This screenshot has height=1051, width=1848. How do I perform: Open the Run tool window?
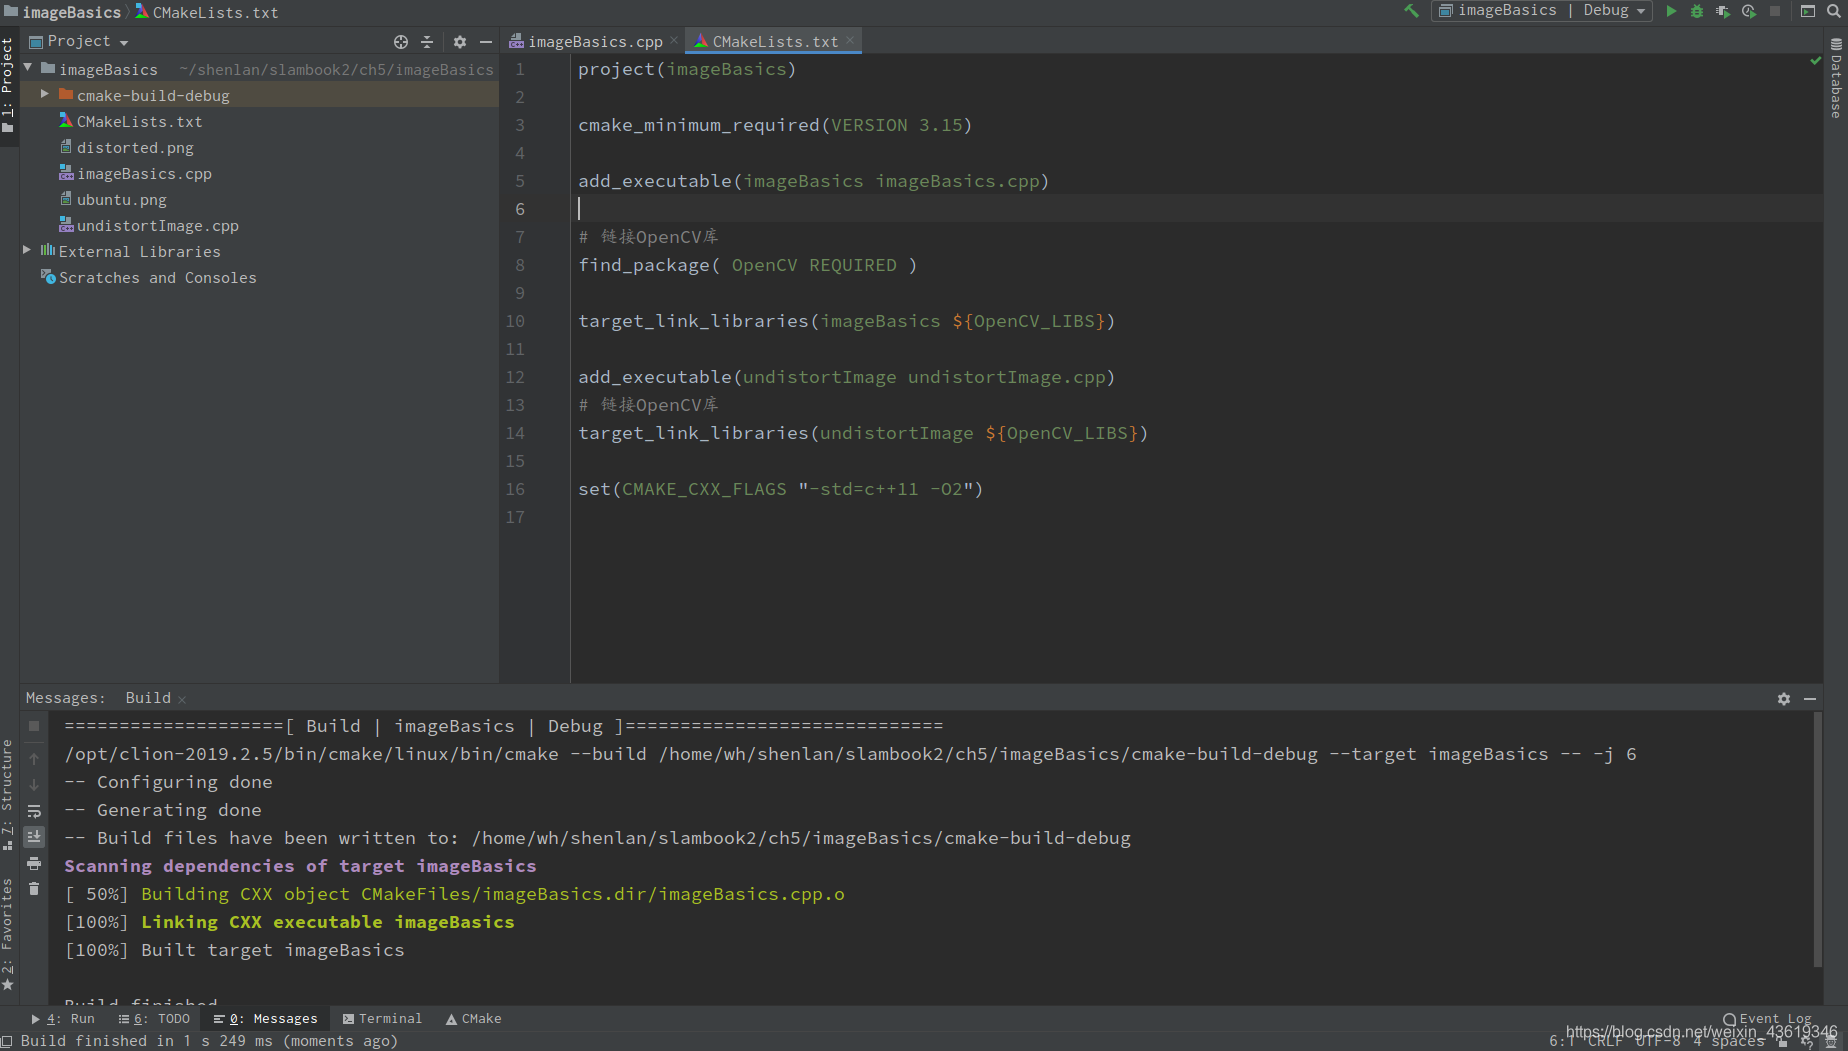click(63, 1018)
